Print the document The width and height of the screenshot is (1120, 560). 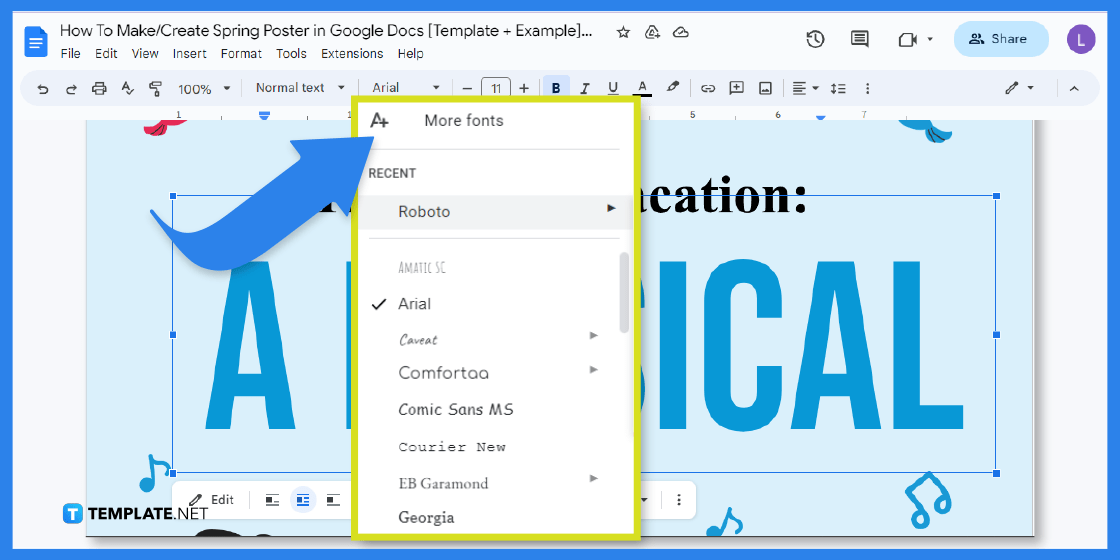[99, 89]
